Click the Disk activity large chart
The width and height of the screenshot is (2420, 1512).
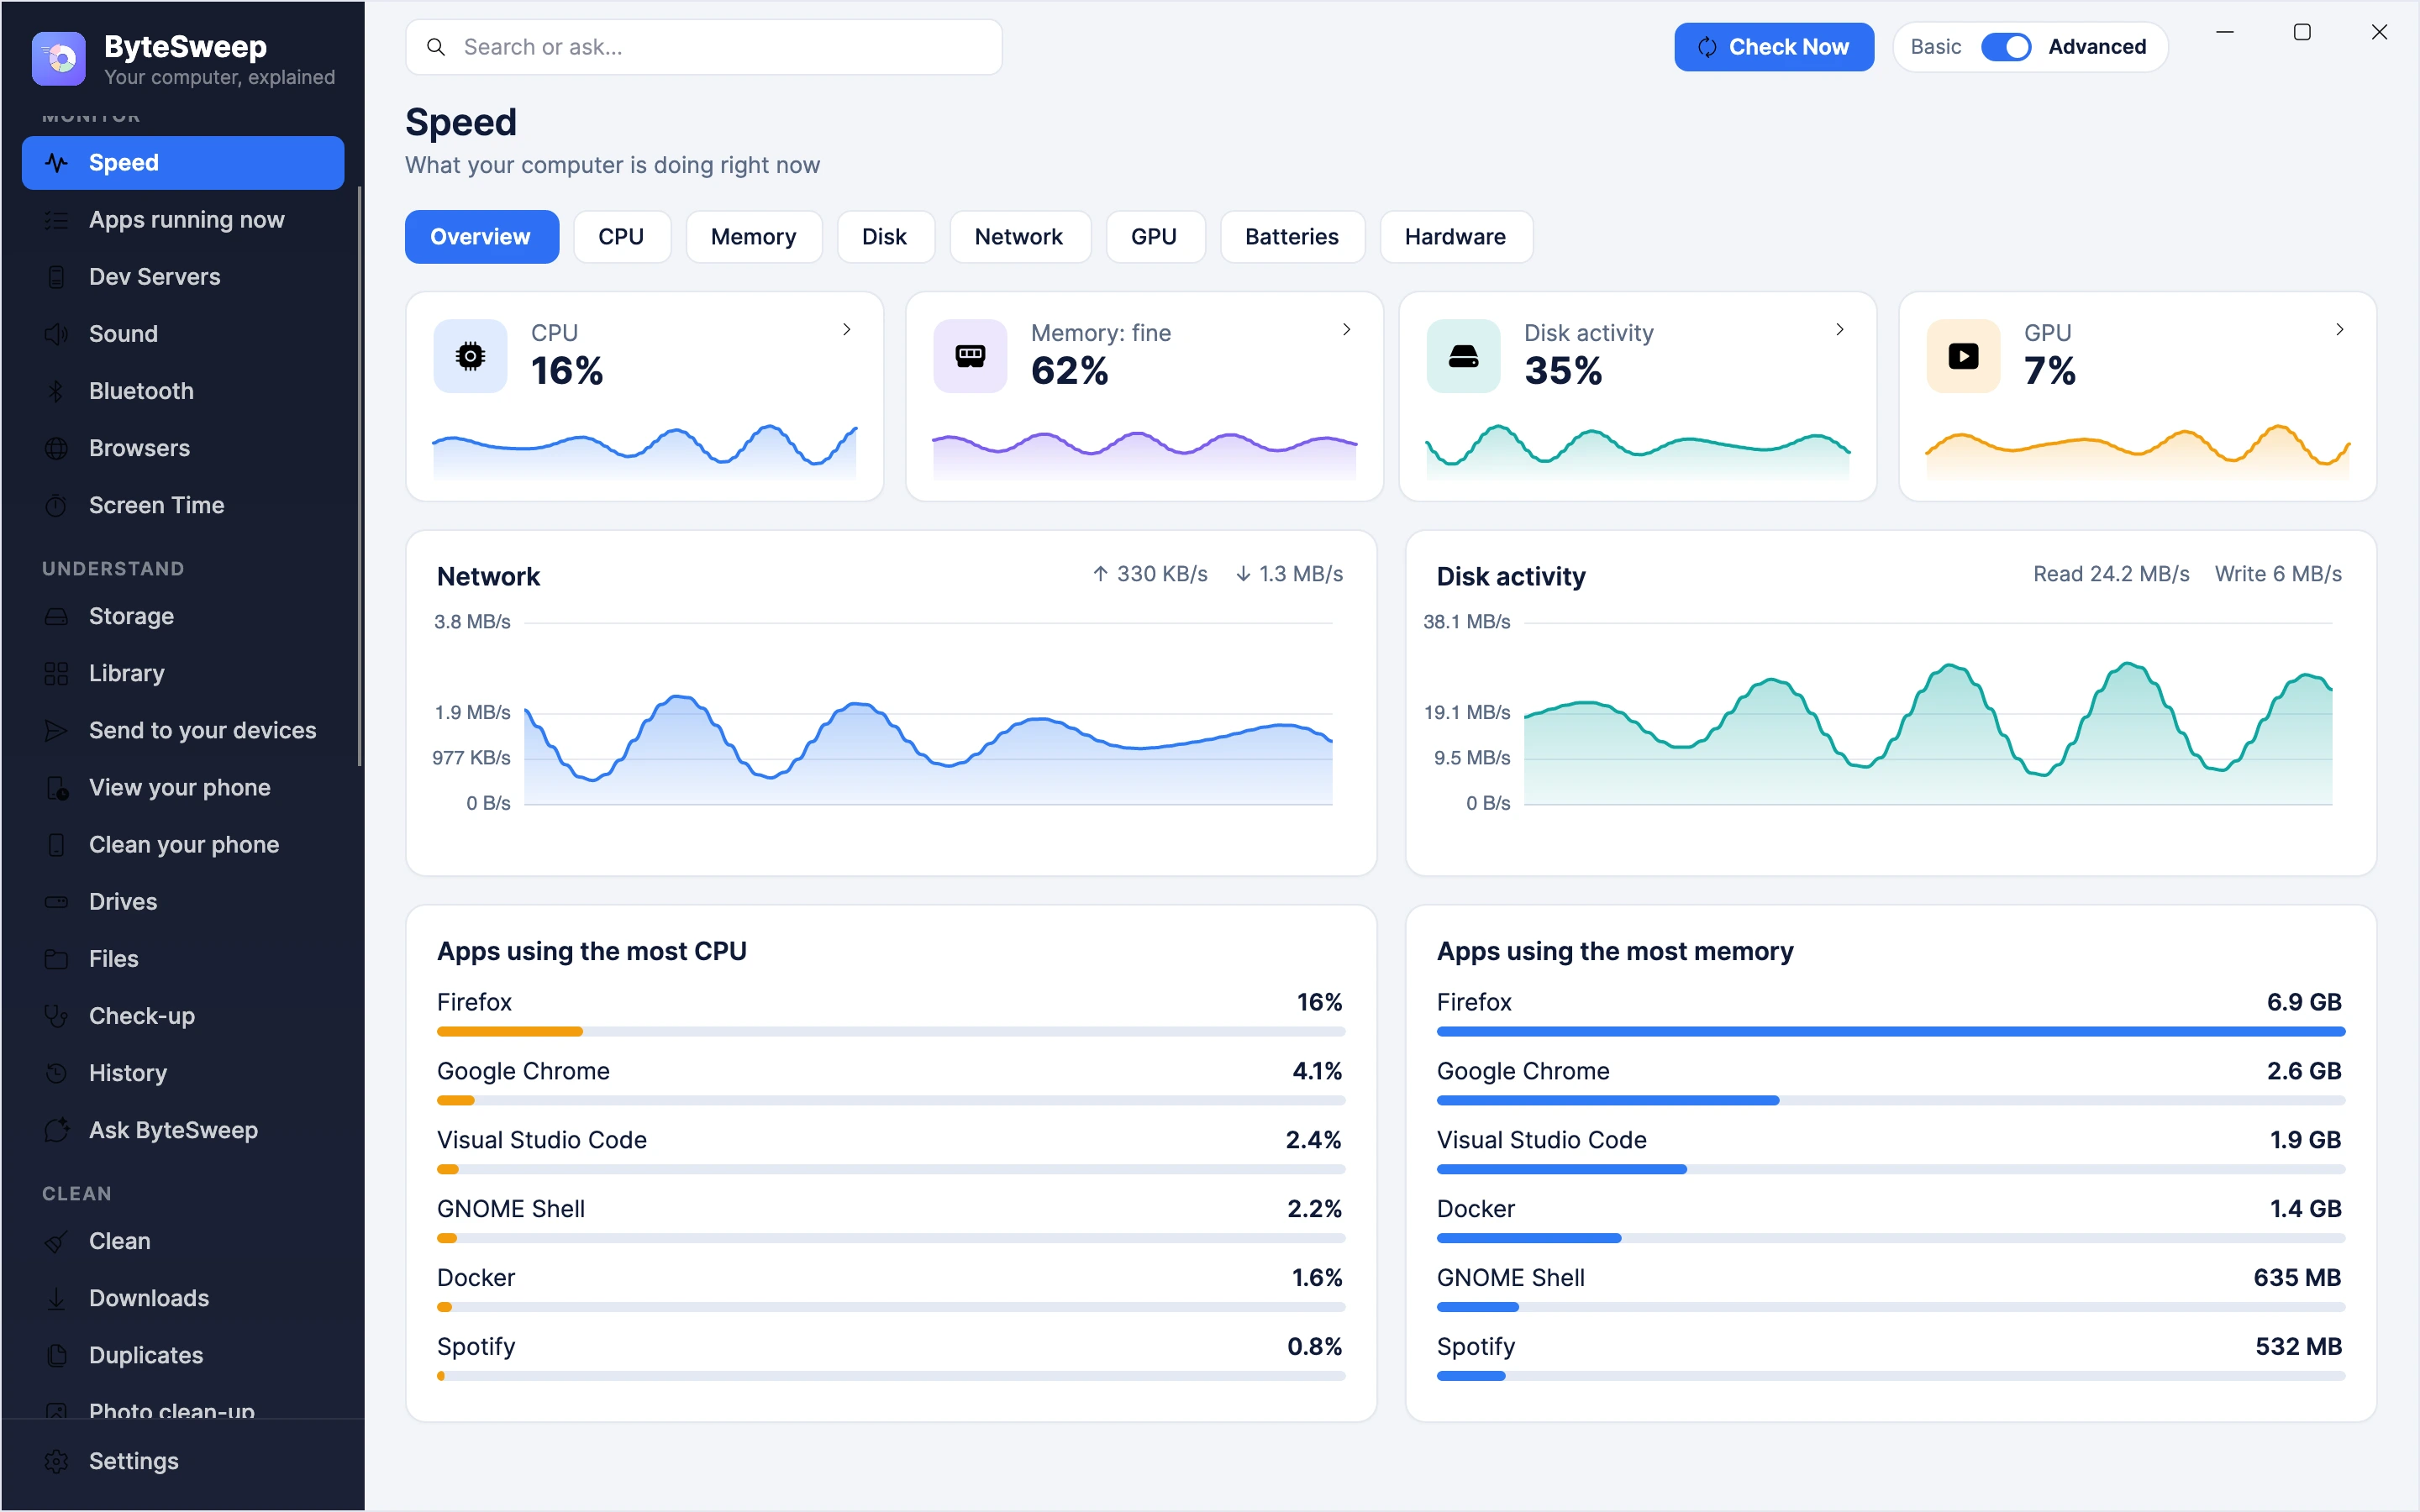tap(1927, 713)
